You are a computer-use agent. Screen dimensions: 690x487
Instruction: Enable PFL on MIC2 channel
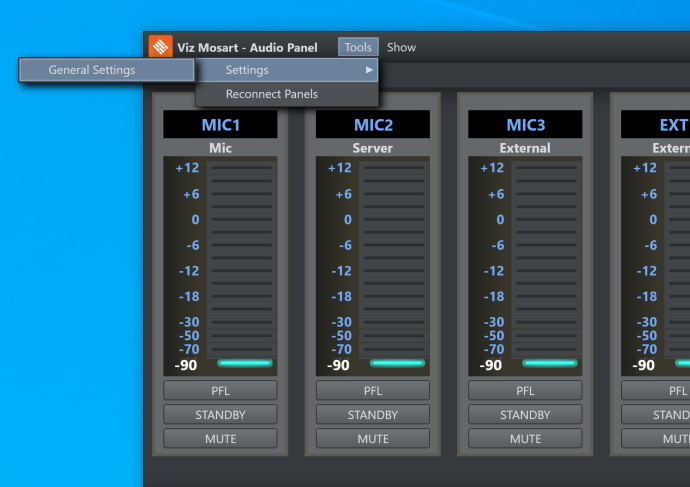[373, 391]
